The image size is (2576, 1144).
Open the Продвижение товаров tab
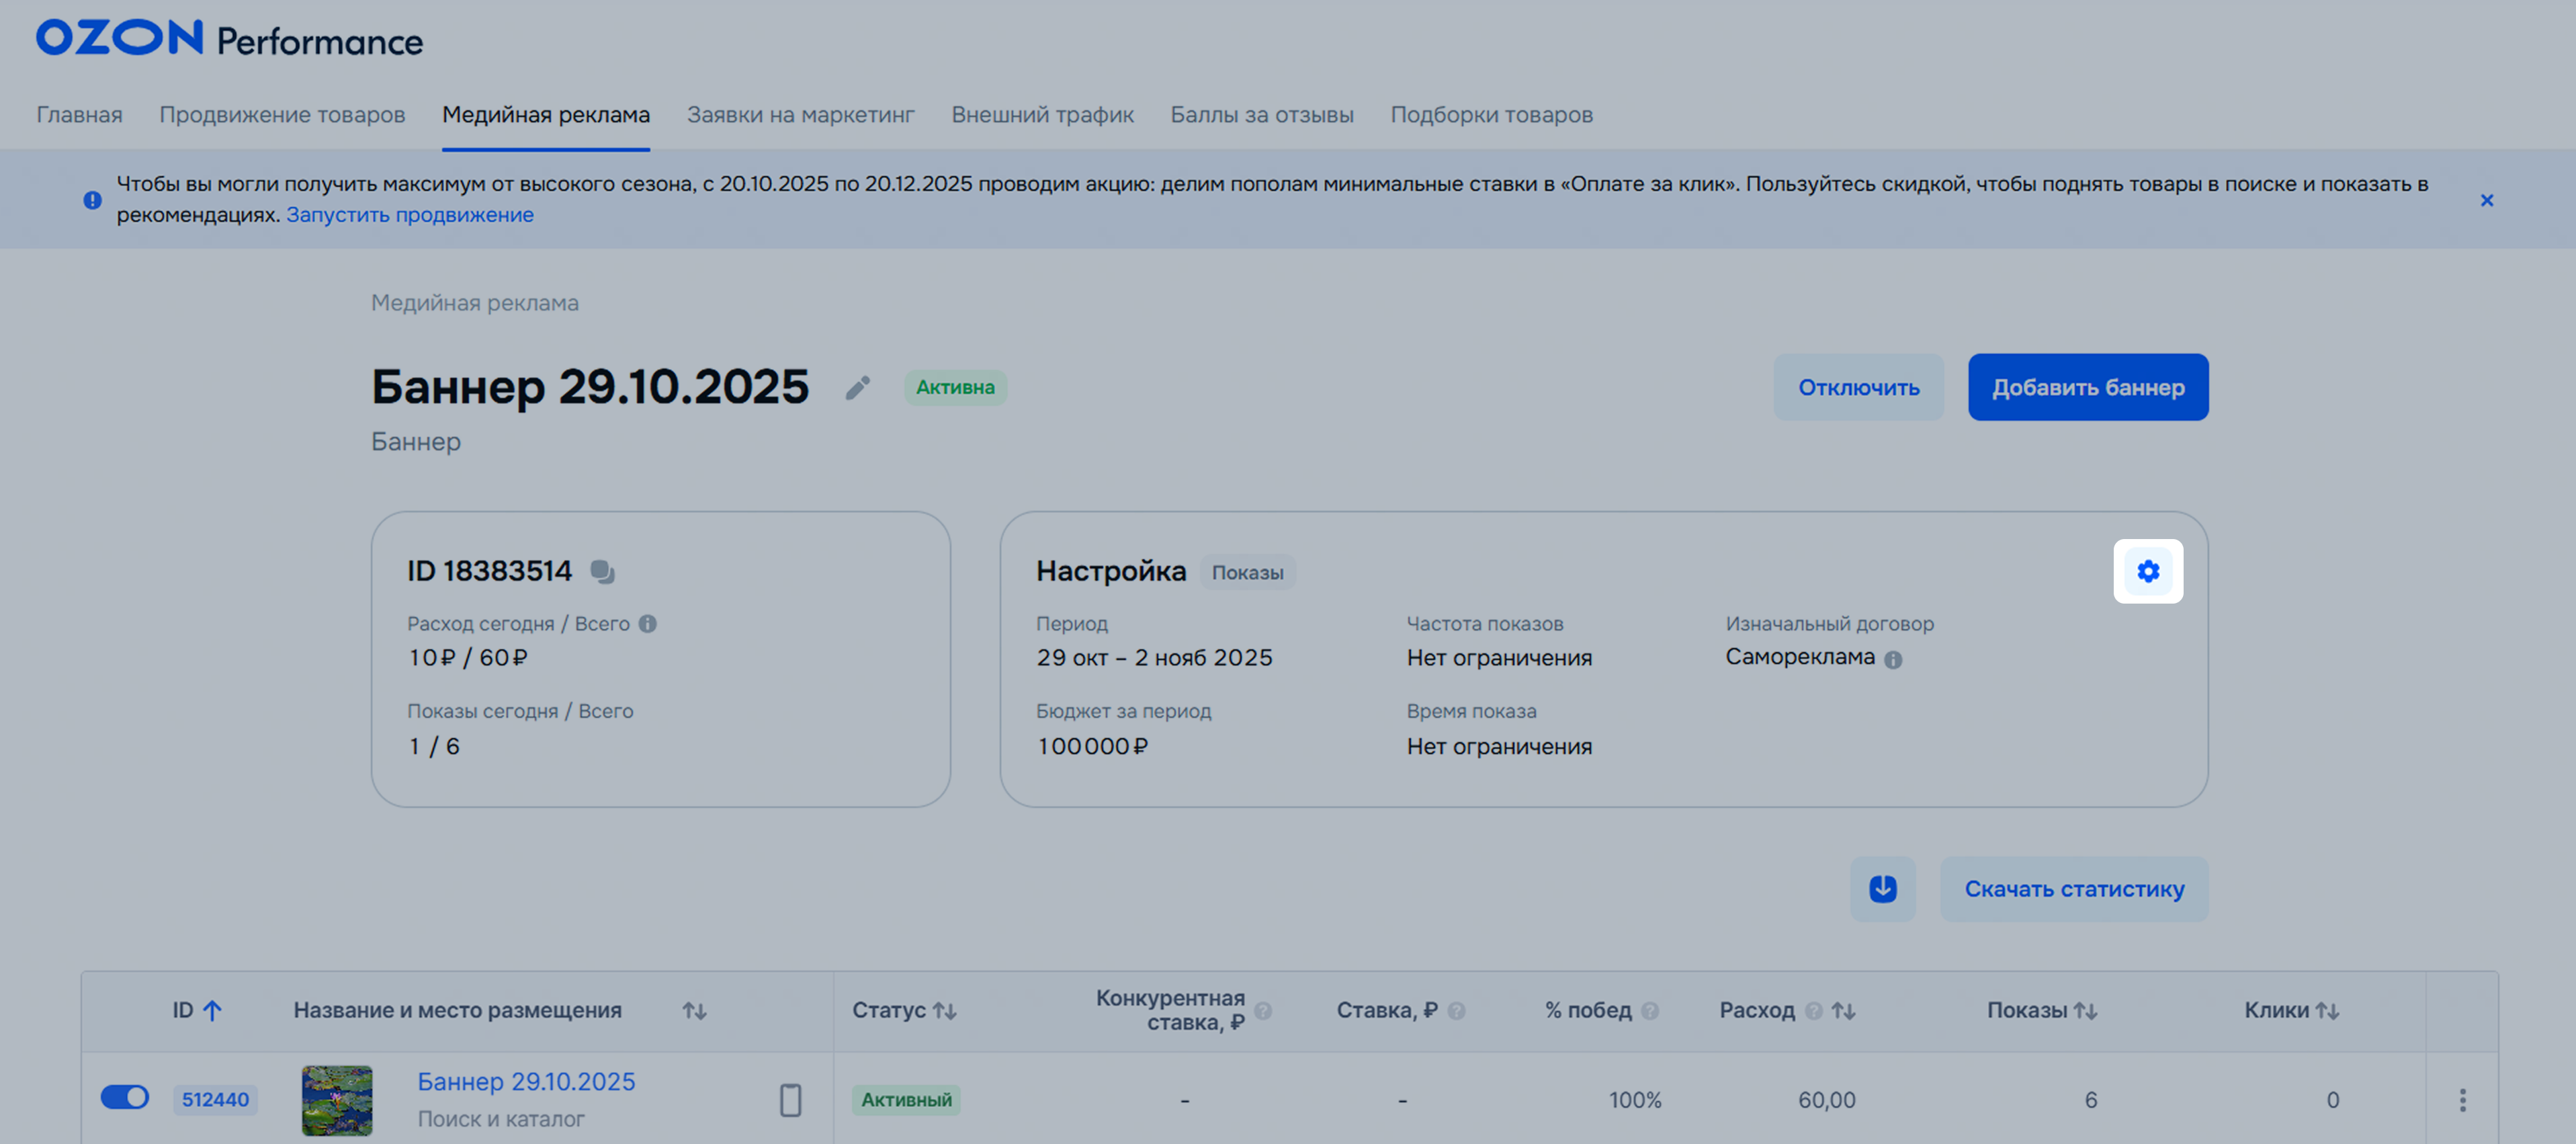pos(282,115)
